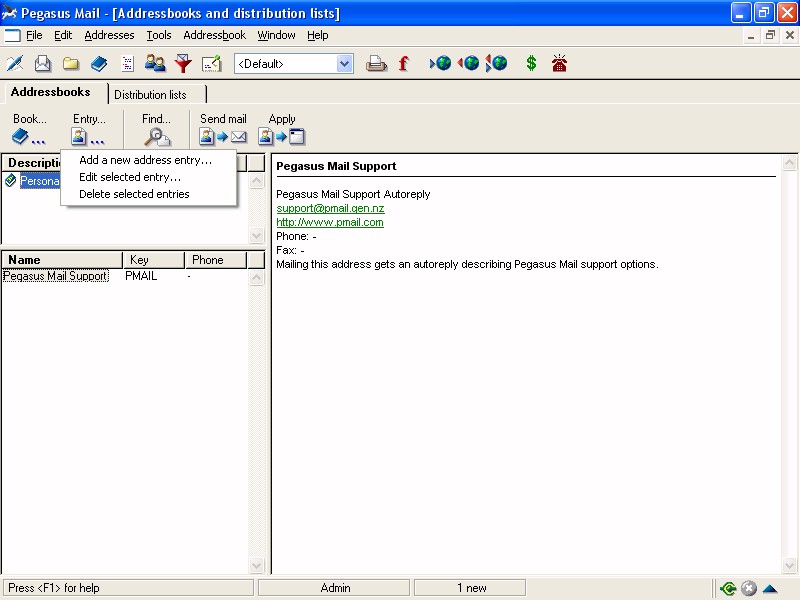Select the Pegasus Mail Support entry
Image resolution: width=800 pixels, height=600 pixels.
[56, 276]
